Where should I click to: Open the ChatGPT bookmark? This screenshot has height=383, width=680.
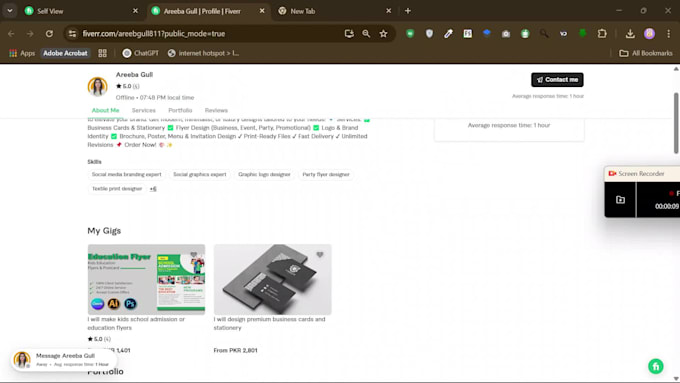(141, 53)
